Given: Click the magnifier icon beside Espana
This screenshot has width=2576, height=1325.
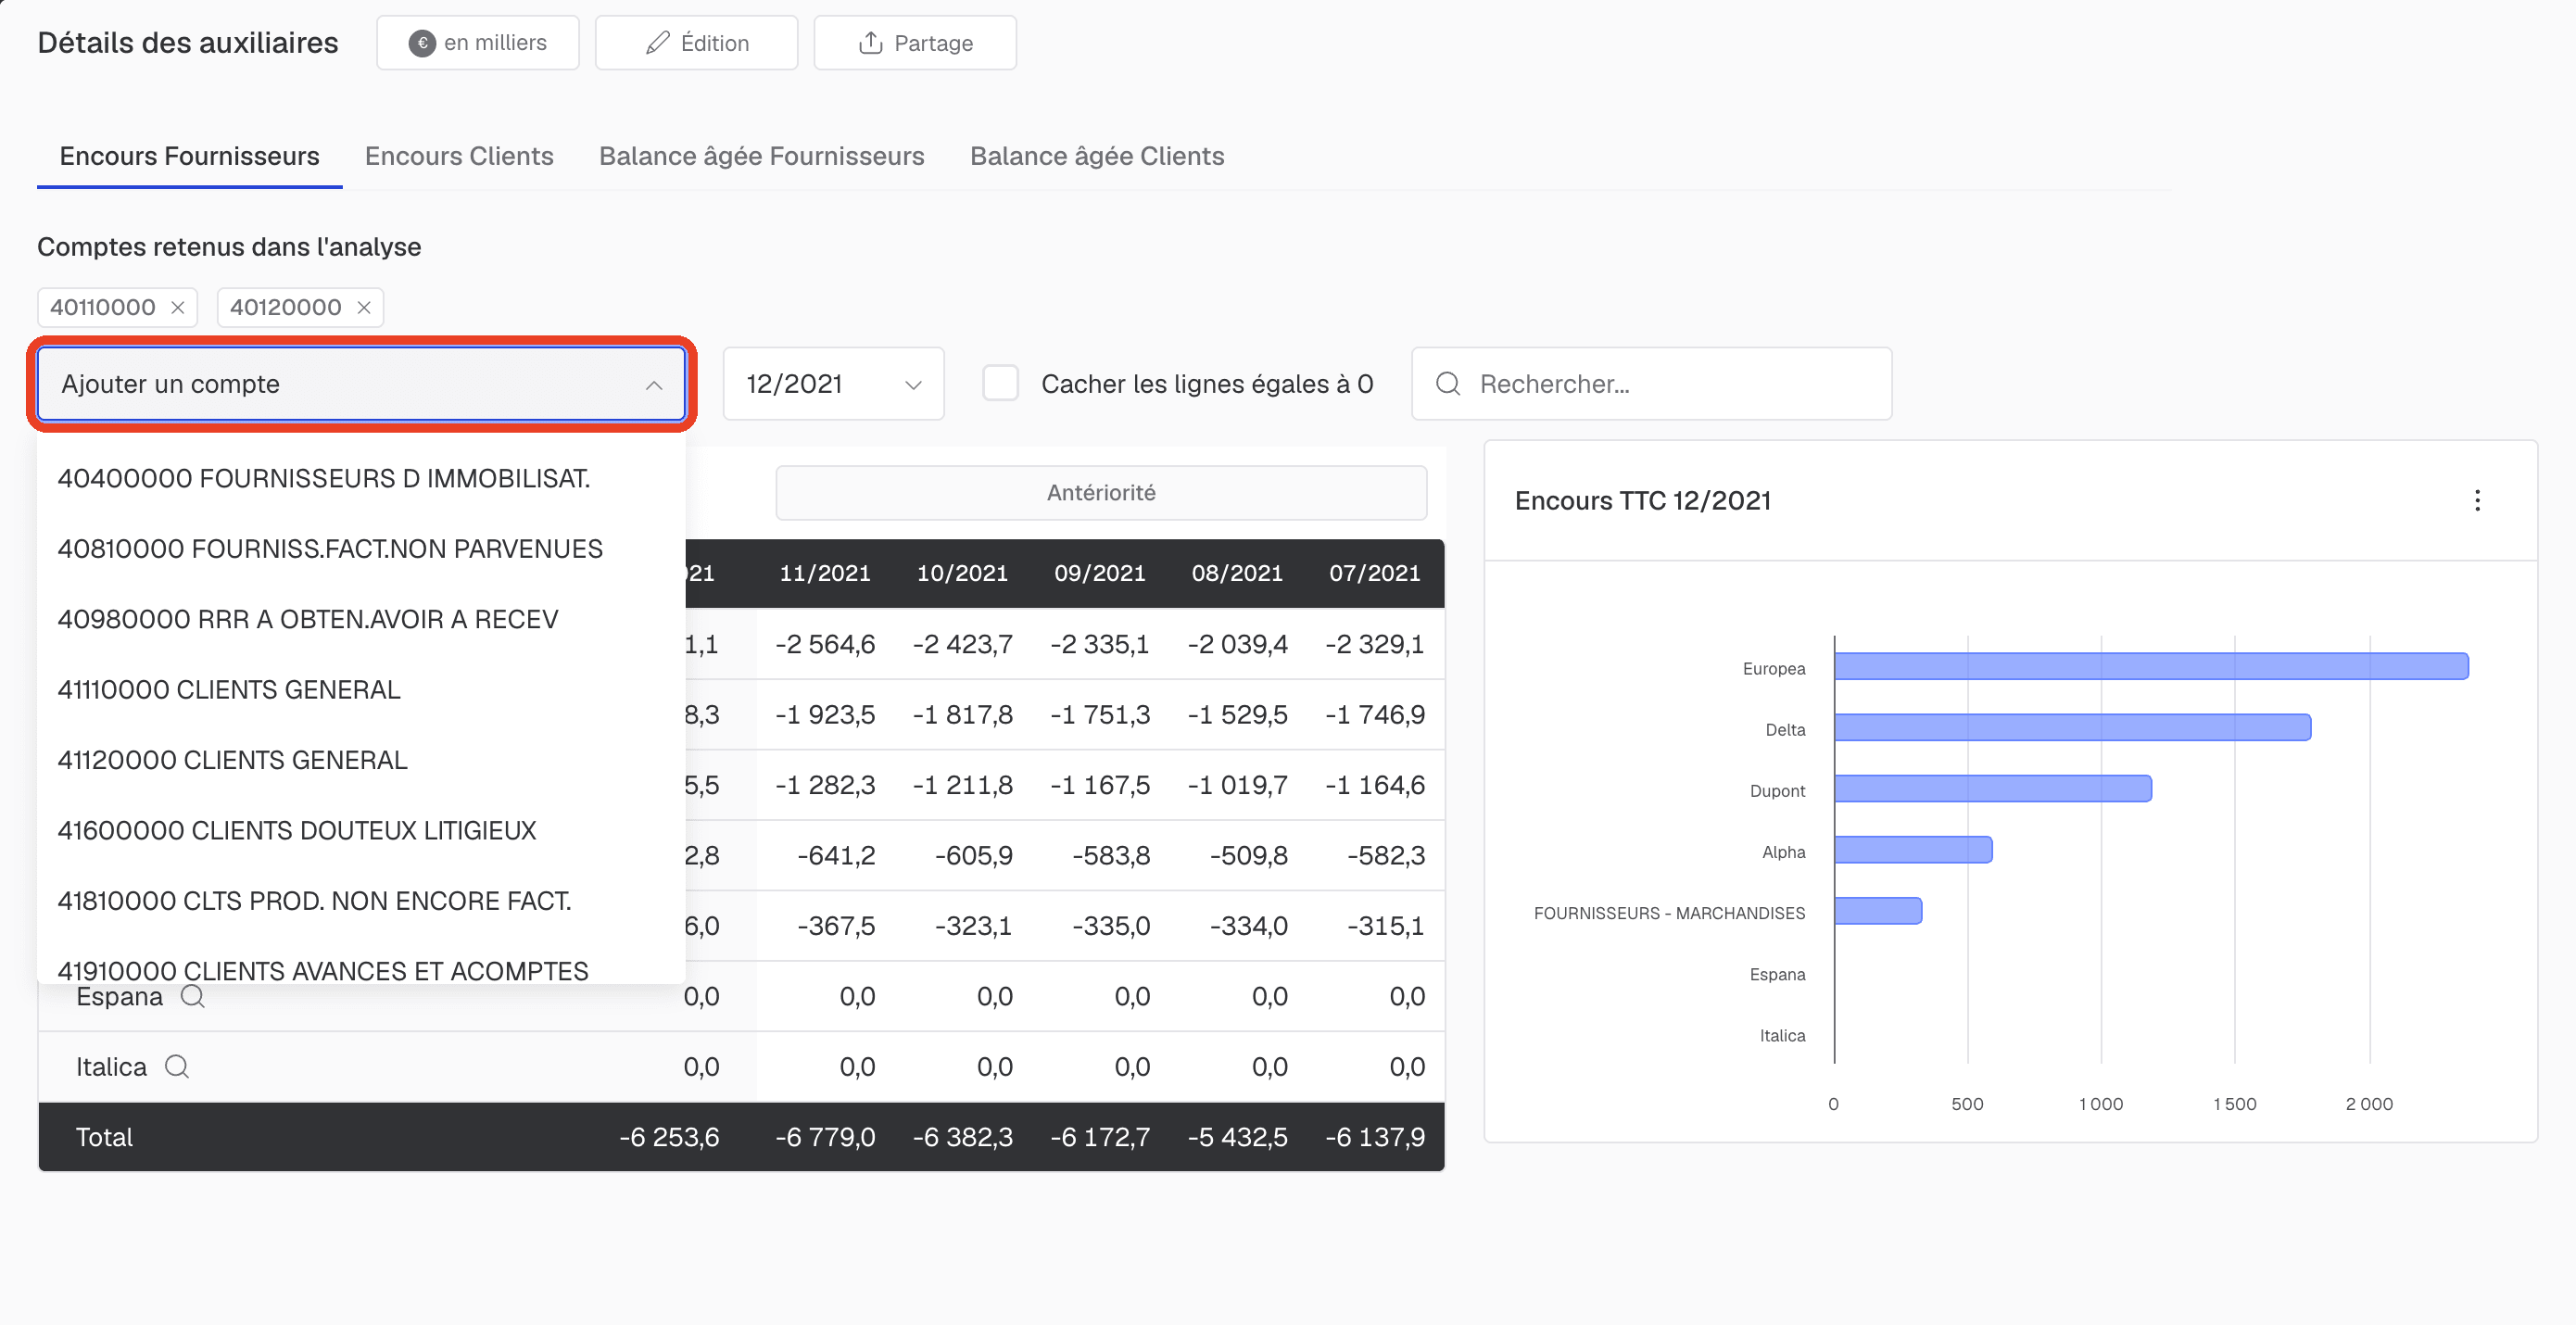Looking at the screenshot, I should 193,996.
